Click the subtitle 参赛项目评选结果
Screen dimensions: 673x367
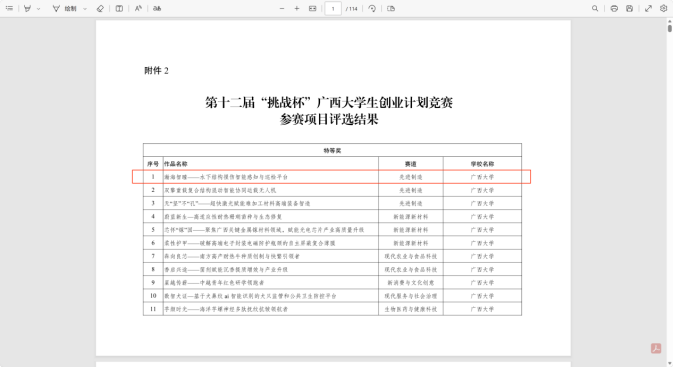[329, 119]
